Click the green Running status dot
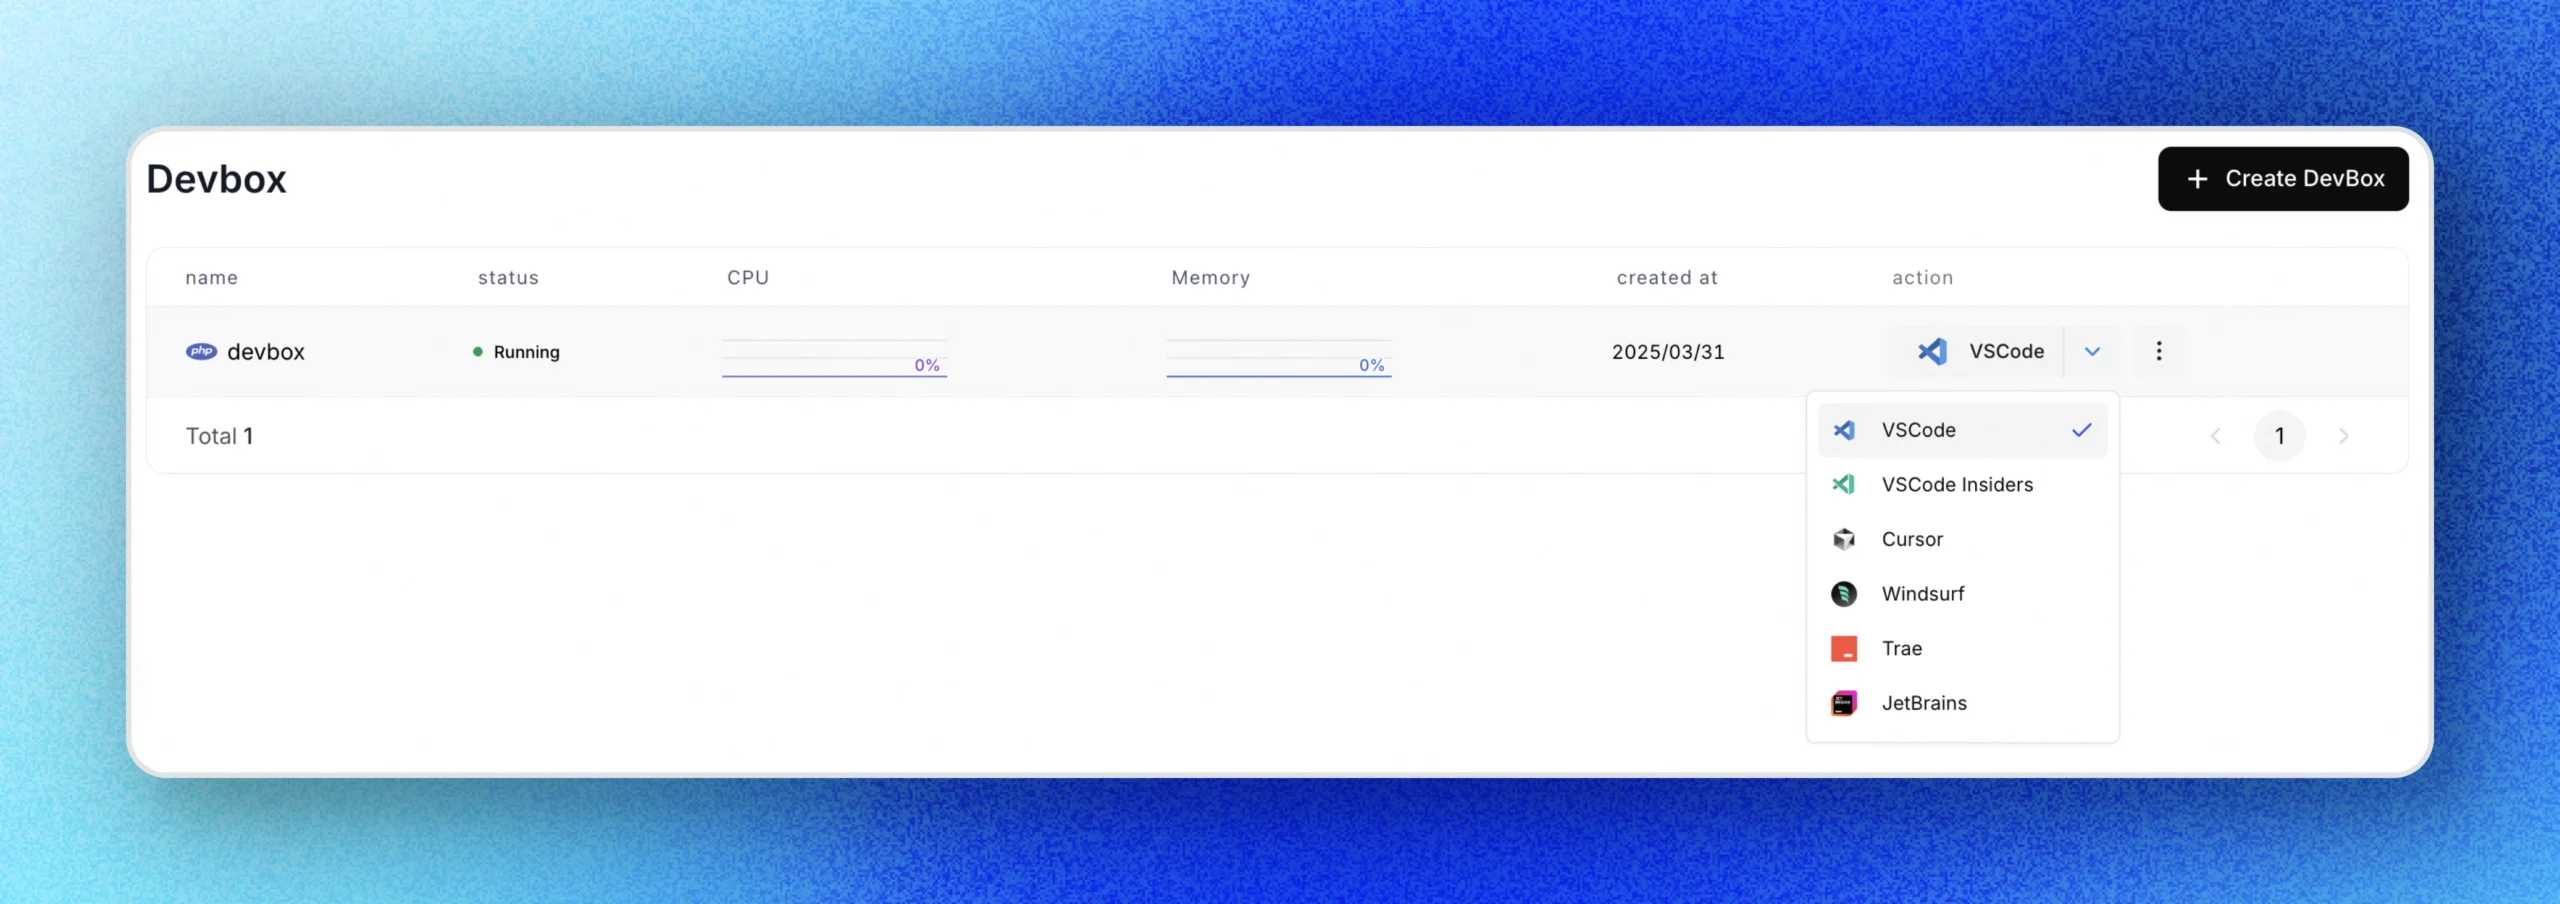This screenshot has width=2560, height=904. click(x=478, y=351)
